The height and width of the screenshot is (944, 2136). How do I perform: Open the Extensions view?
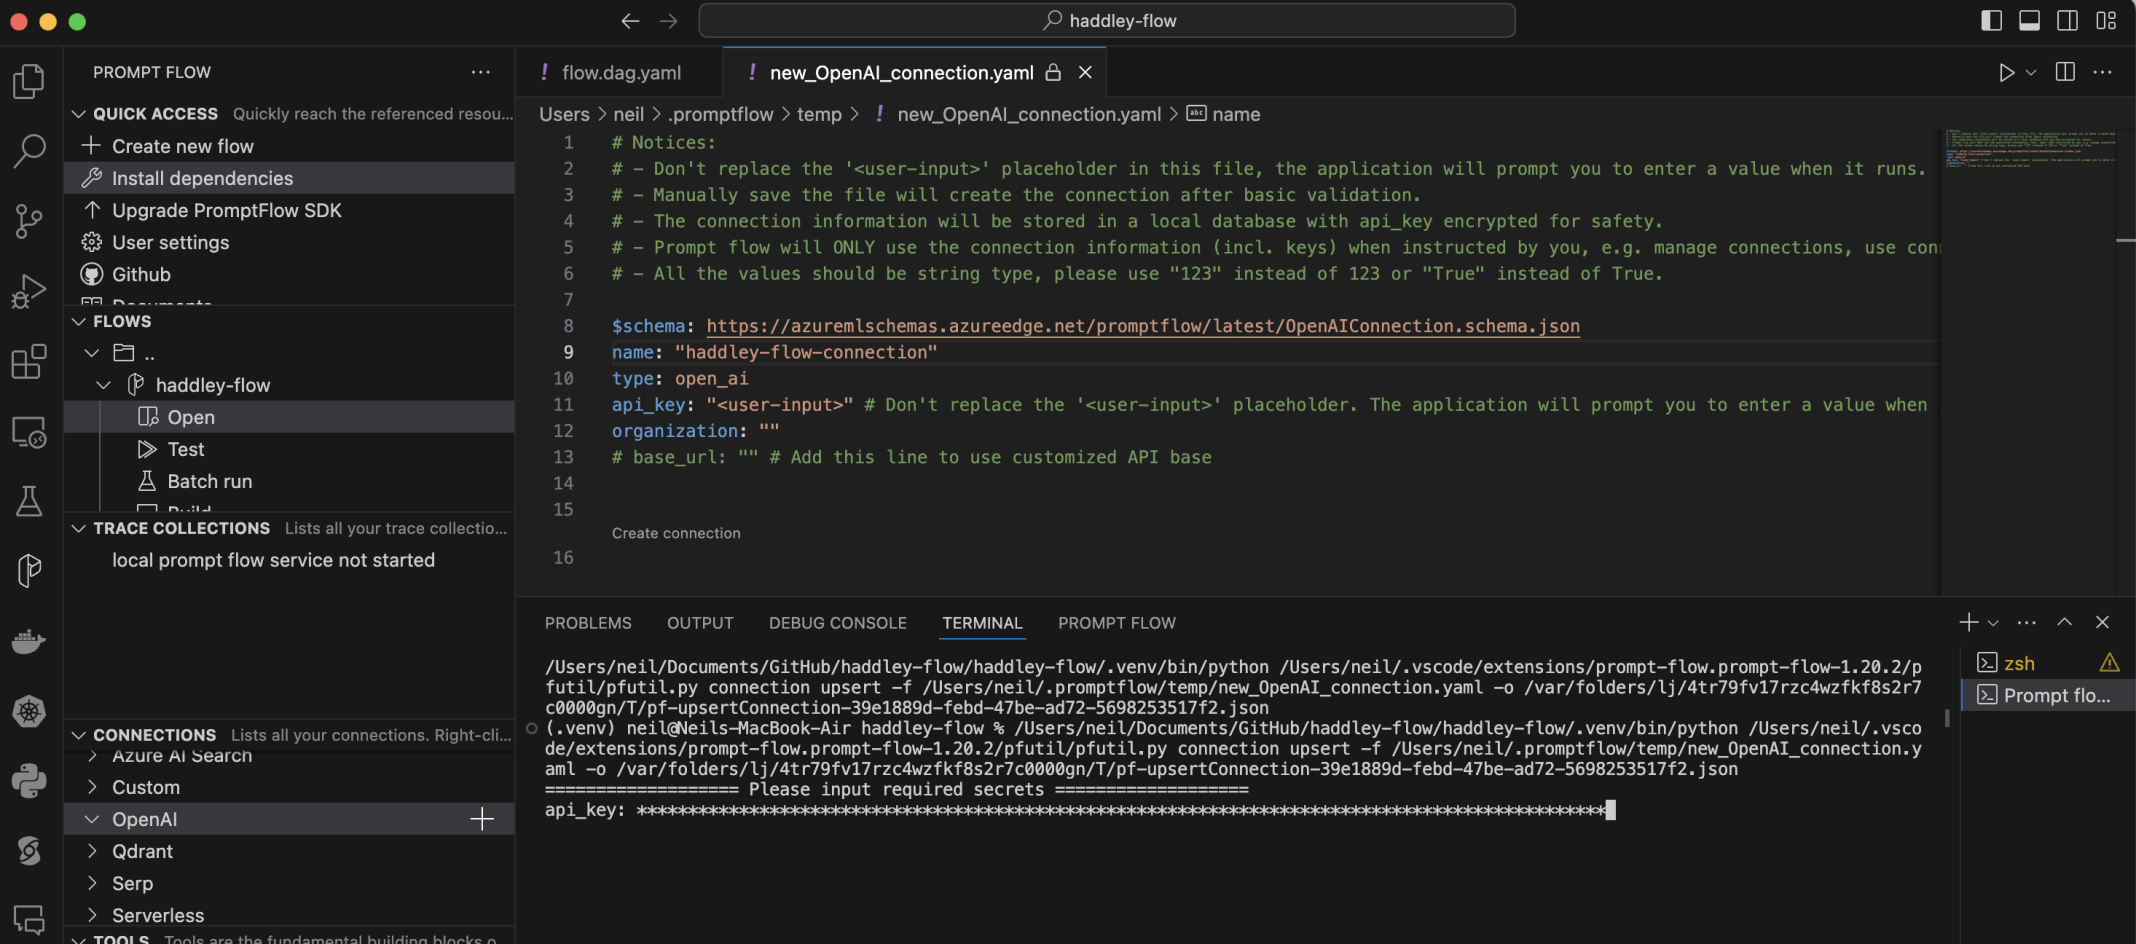29,361
